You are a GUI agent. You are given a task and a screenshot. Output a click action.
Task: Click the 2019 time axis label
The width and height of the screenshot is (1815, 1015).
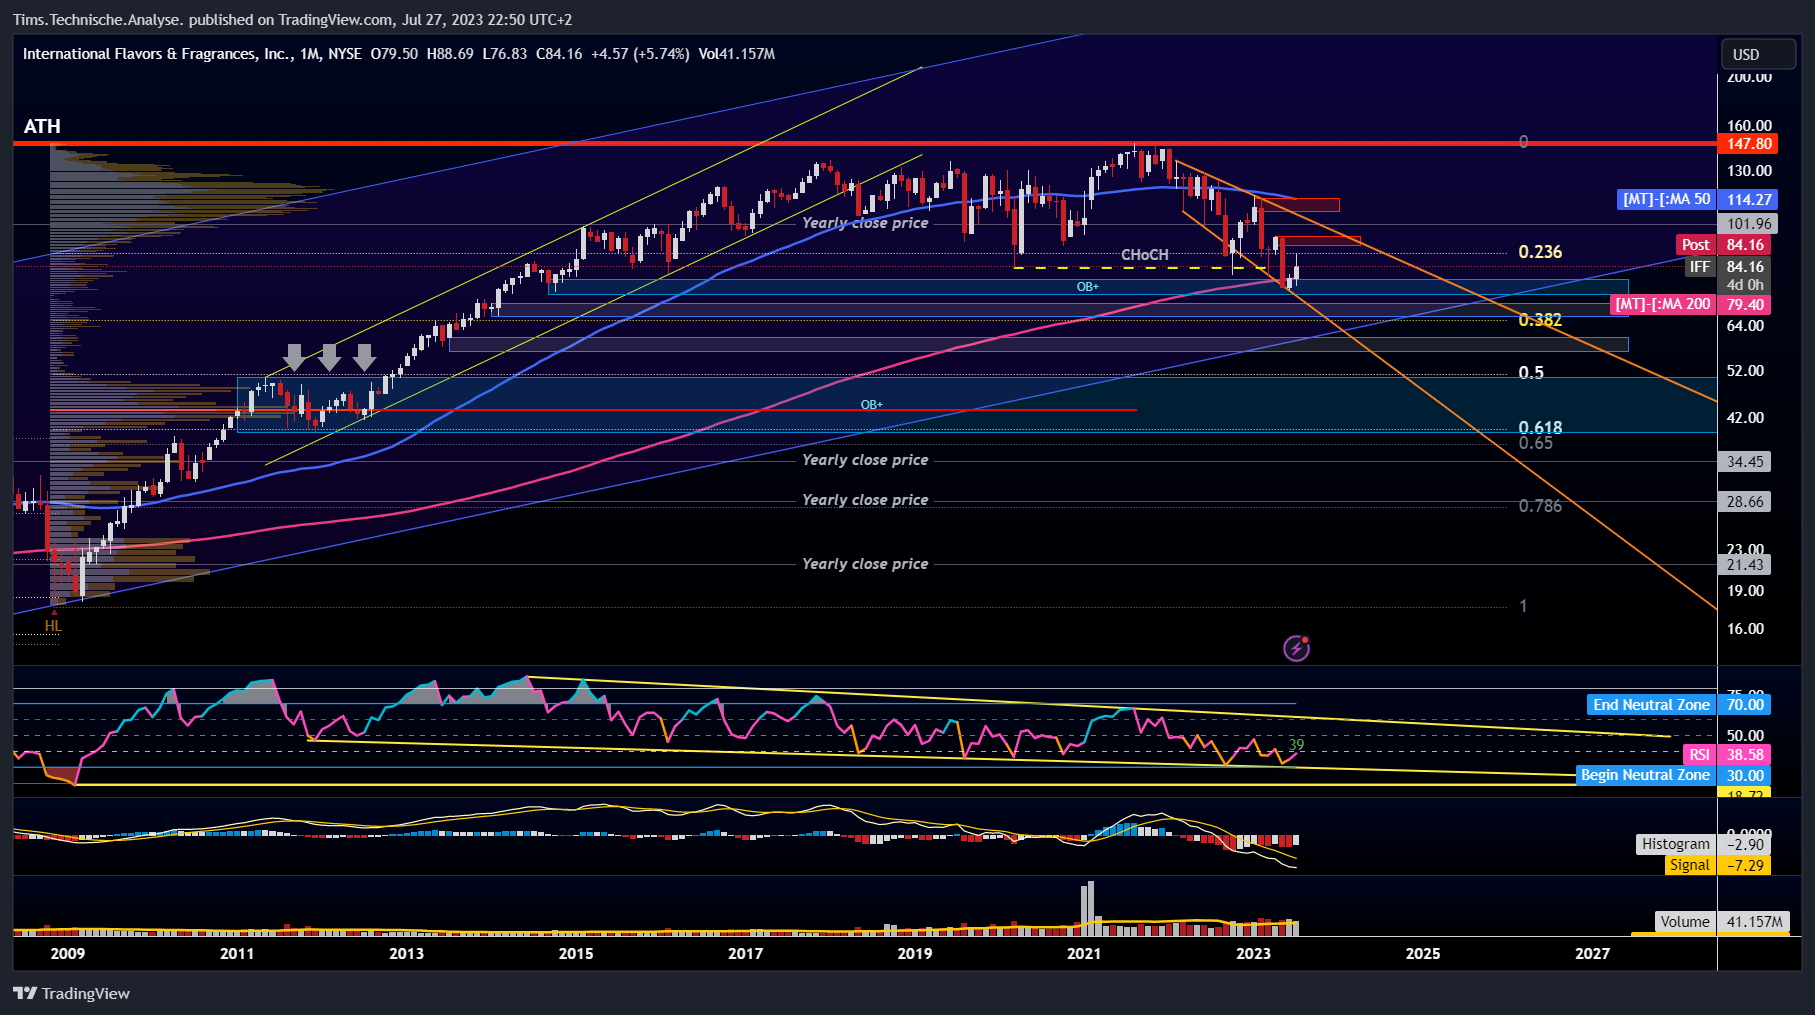pos(915,953)
